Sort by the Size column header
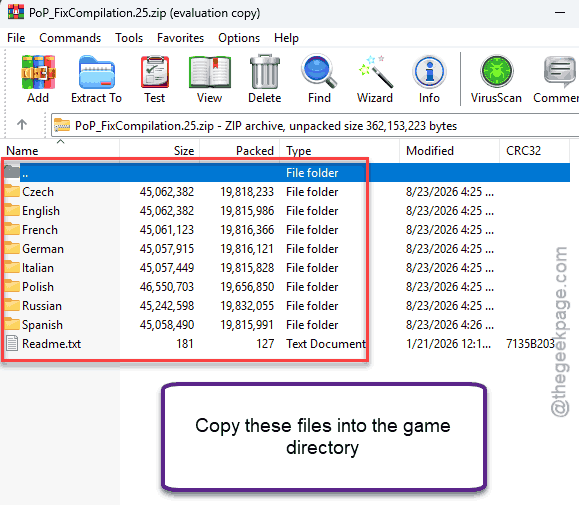This screenshot has width=579, height=505. pos(160,151)
